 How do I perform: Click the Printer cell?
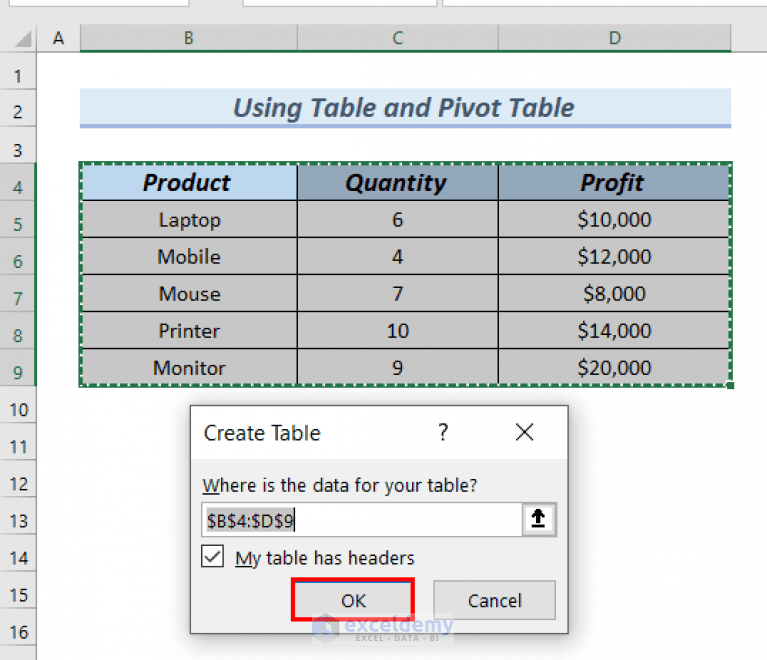(189, 331)
